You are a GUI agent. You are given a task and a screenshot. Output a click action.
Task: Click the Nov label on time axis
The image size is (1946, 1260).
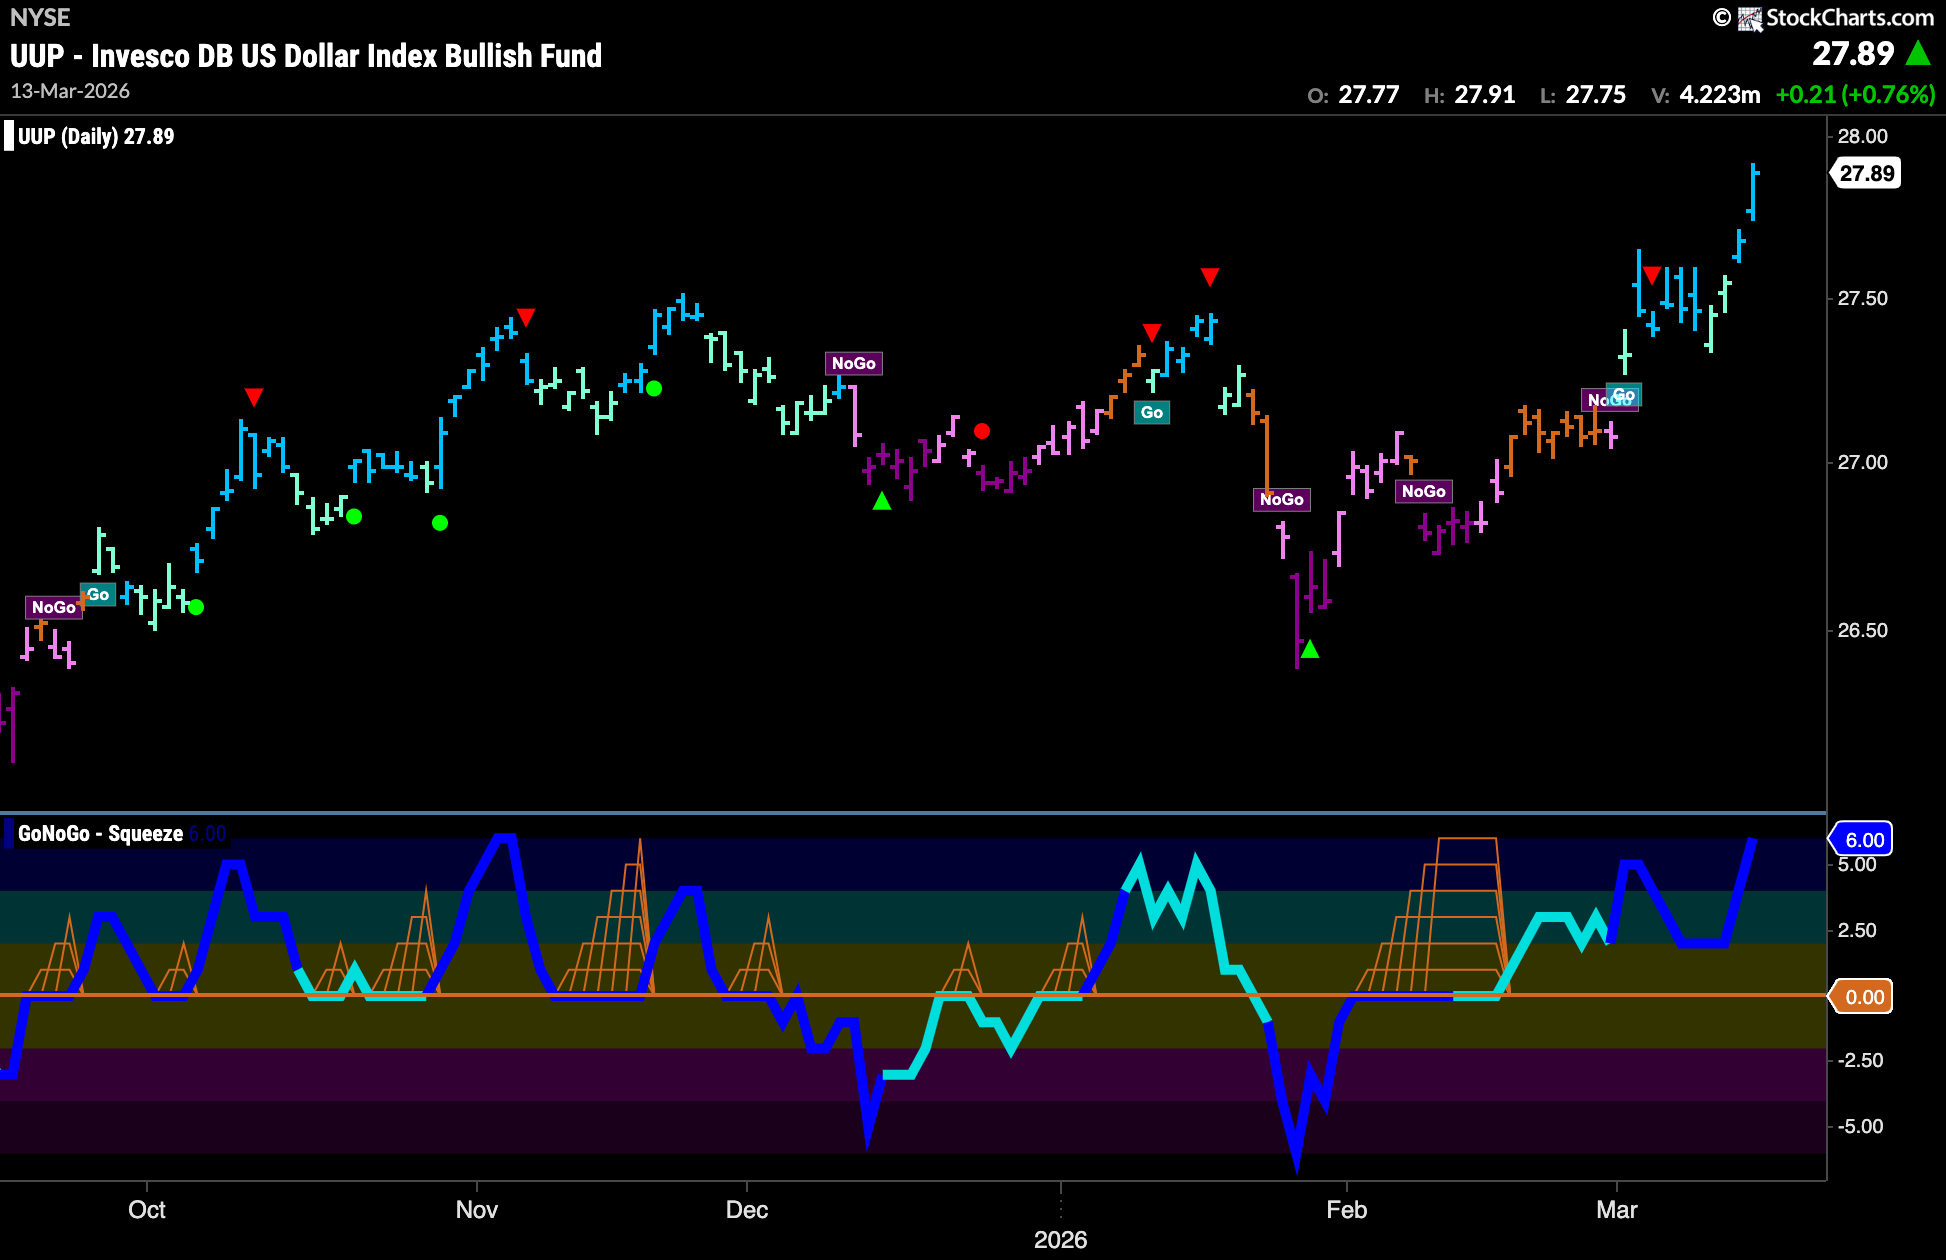coord(477,1210)
